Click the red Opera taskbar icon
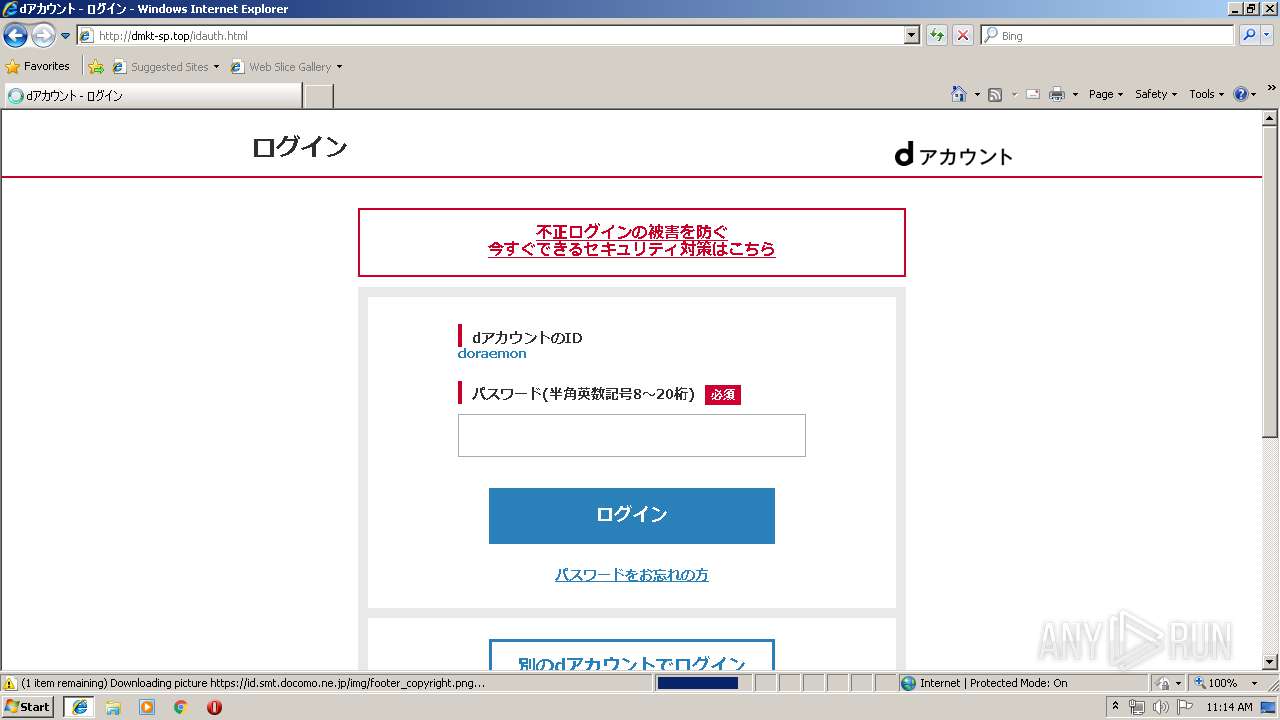Image resolution: width=1280 pixels, height=720 pixels. click(214, 707)
